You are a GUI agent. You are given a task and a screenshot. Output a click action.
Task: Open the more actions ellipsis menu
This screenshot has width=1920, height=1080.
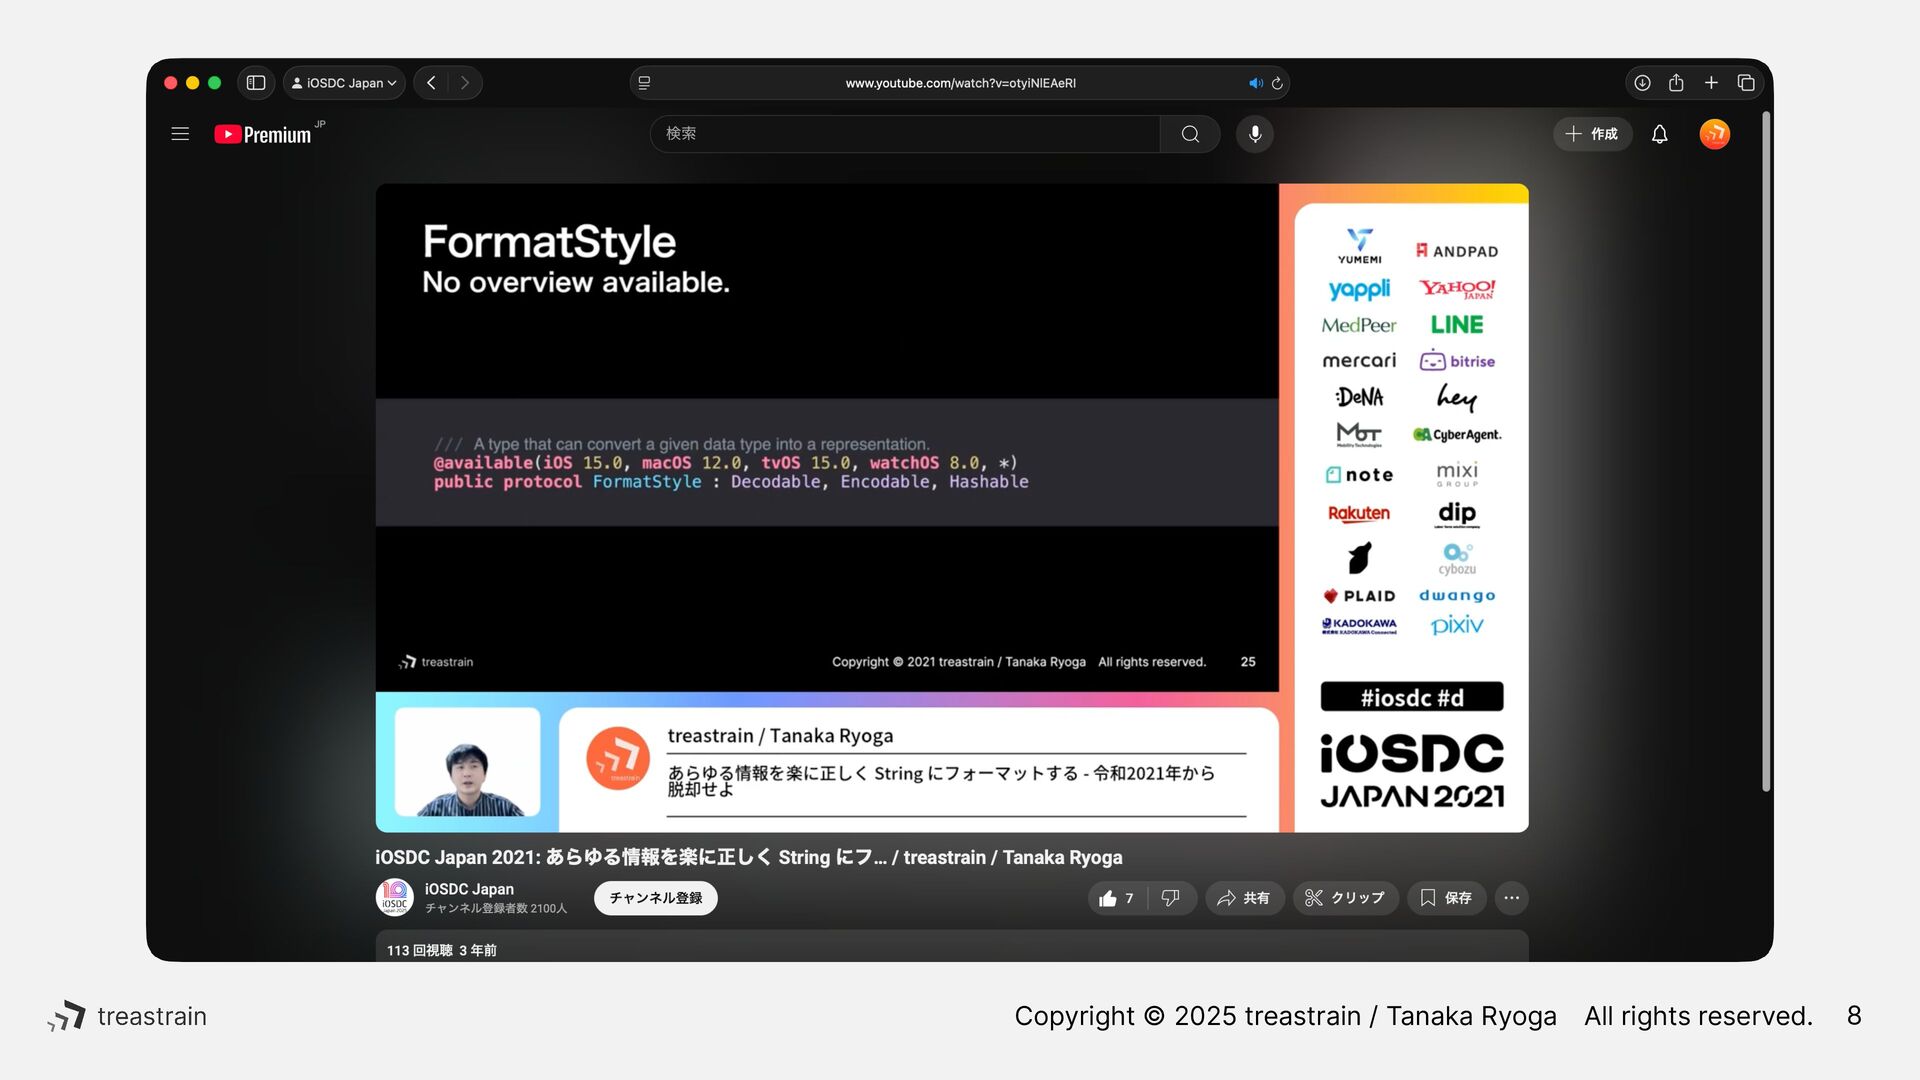[1512, 898]
